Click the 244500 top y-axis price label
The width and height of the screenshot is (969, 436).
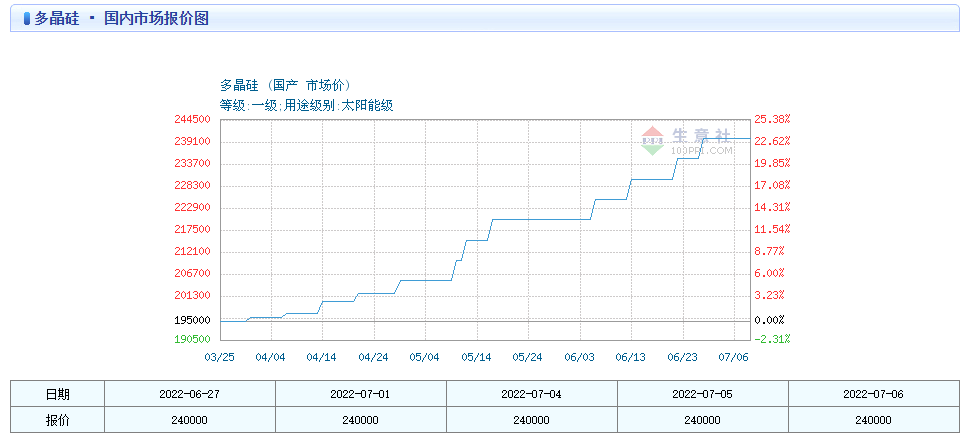tap(192, 119)
